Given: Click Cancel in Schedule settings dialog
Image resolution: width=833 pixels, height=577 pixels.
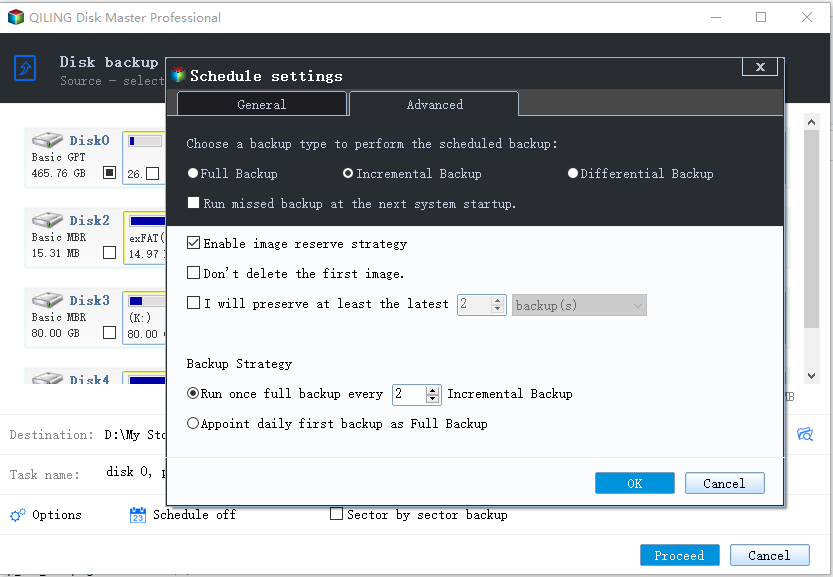Looking at the screenshot, I should 725,483.
